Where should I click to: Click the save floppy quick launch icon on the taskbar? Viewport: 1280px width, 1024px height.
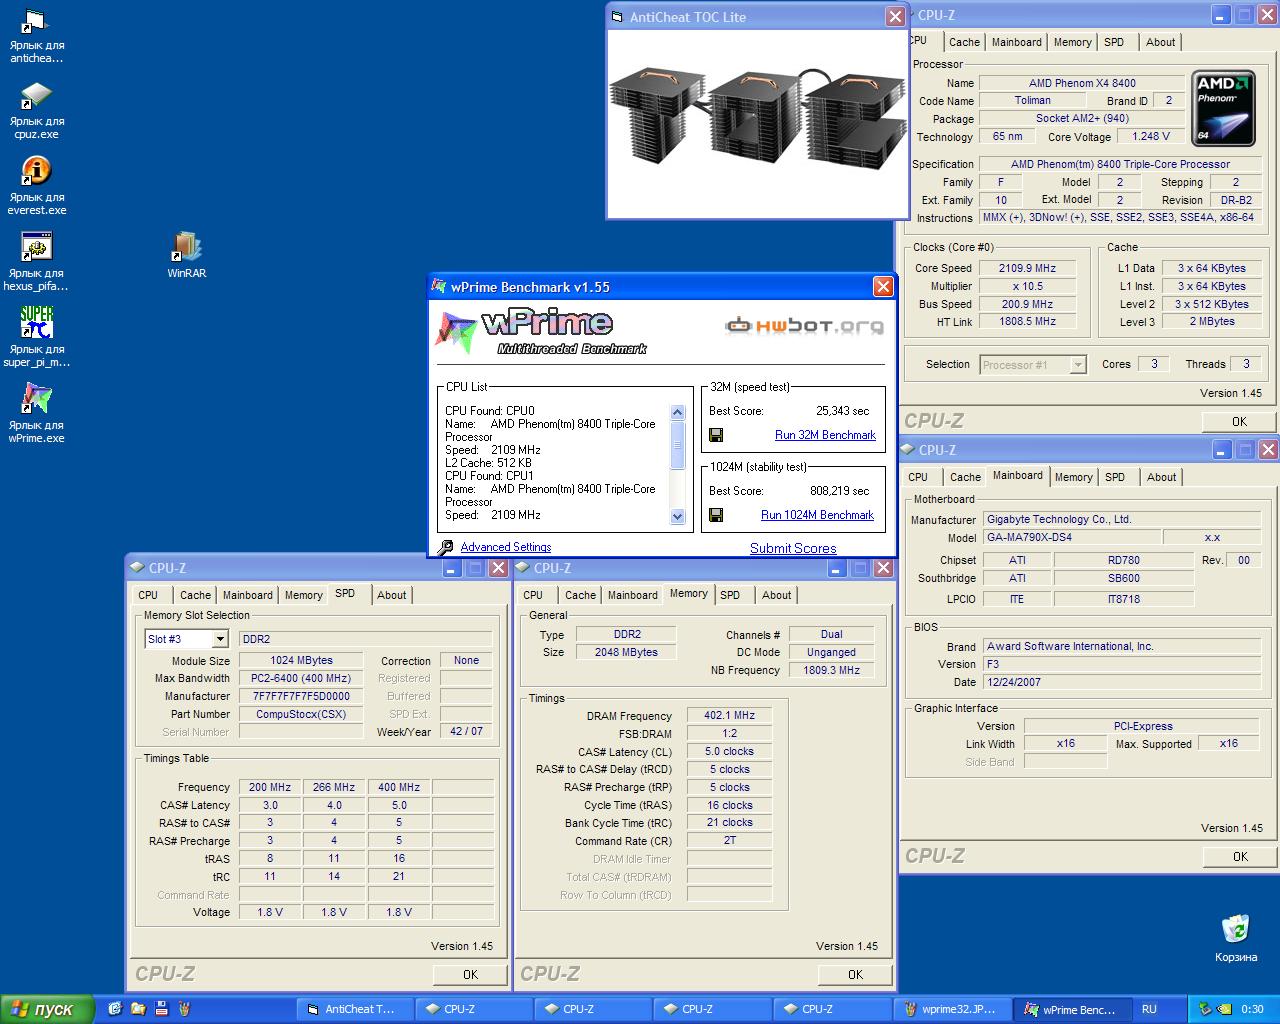pyautogui.click(x=161, y=1009)
